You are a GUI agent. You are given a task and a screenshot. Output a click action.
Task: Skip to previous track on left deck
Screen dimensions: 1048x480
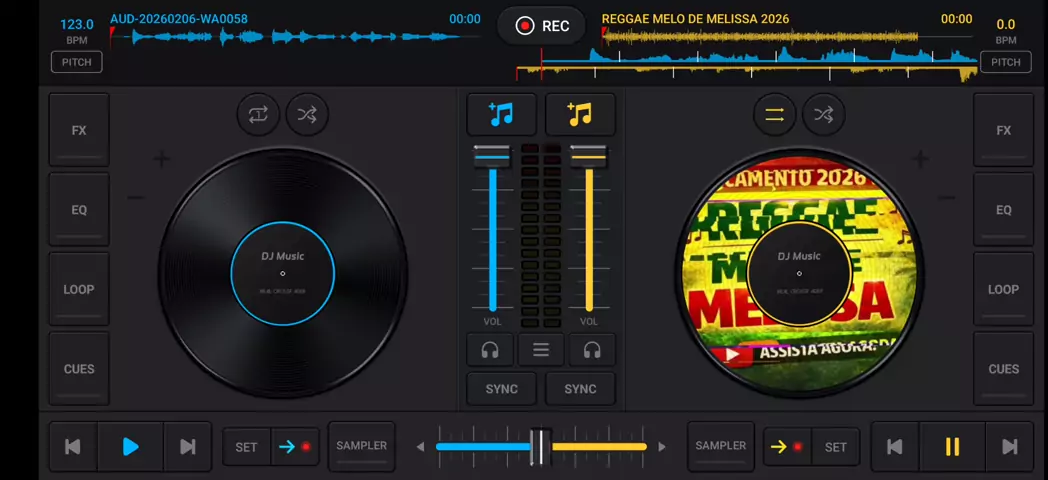73,447
